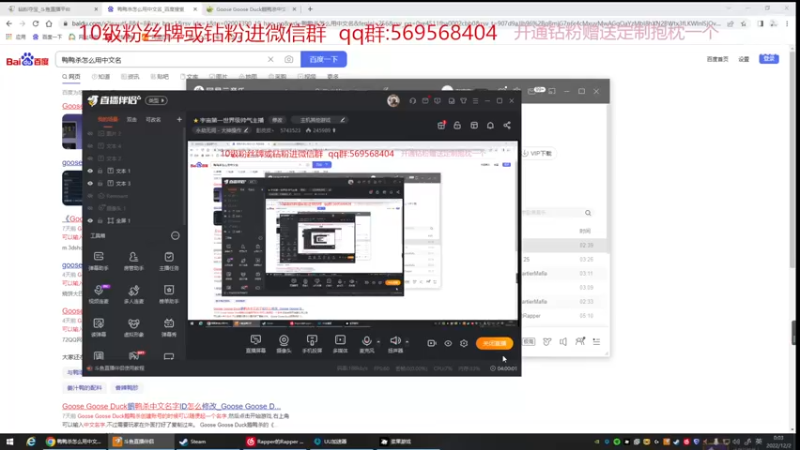Viewport: 800px width, 450px height.
Task: Click the layer list scrollbar in 直播伴侣
Action: tap(184, 176)
